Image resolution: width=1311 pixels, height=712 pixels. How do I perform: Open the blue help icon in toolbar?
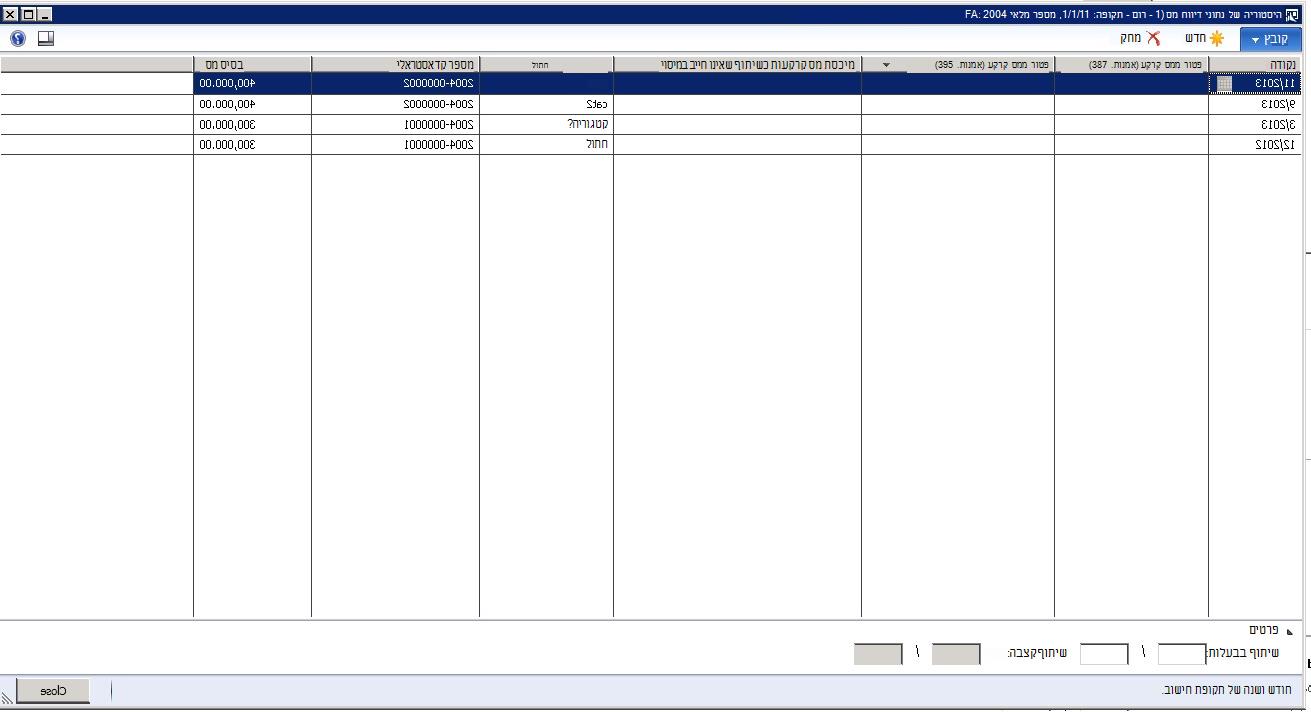click(18, 38)
